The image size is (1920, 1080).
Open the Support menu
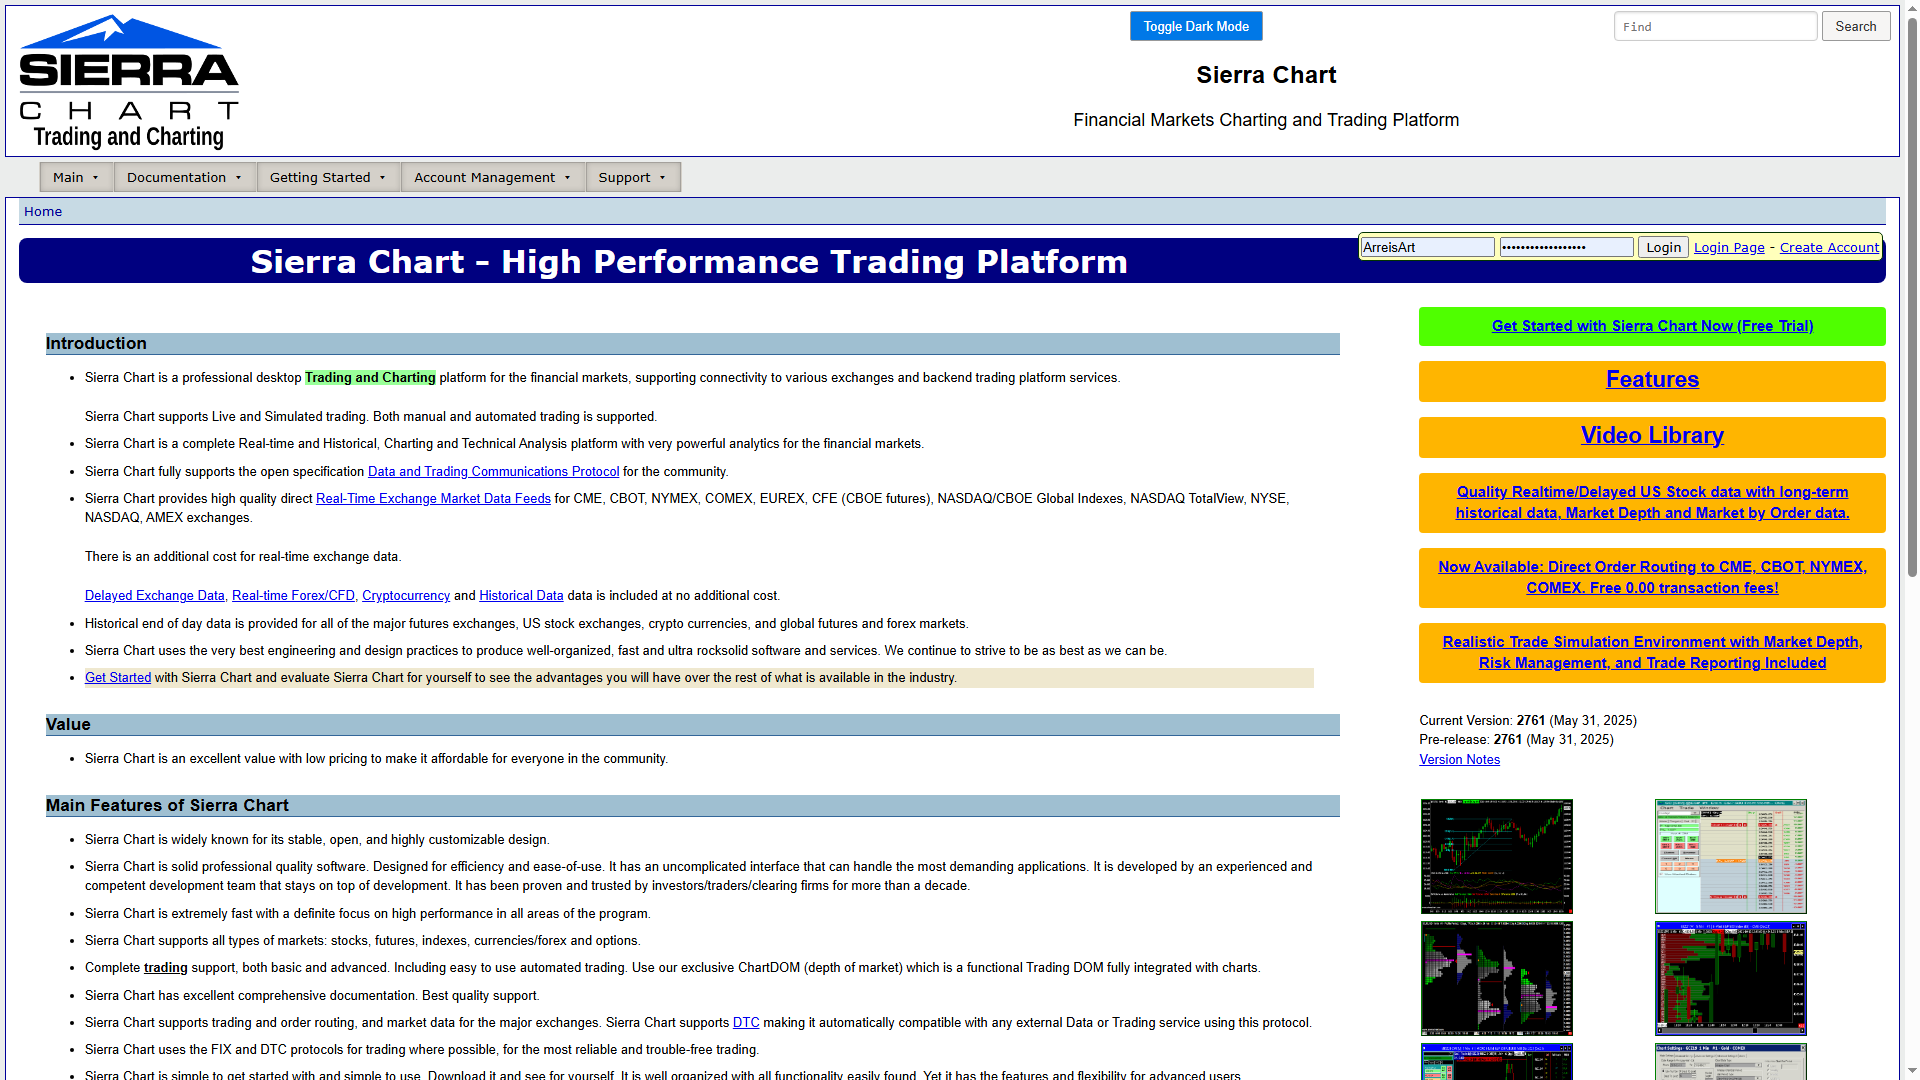632,177
